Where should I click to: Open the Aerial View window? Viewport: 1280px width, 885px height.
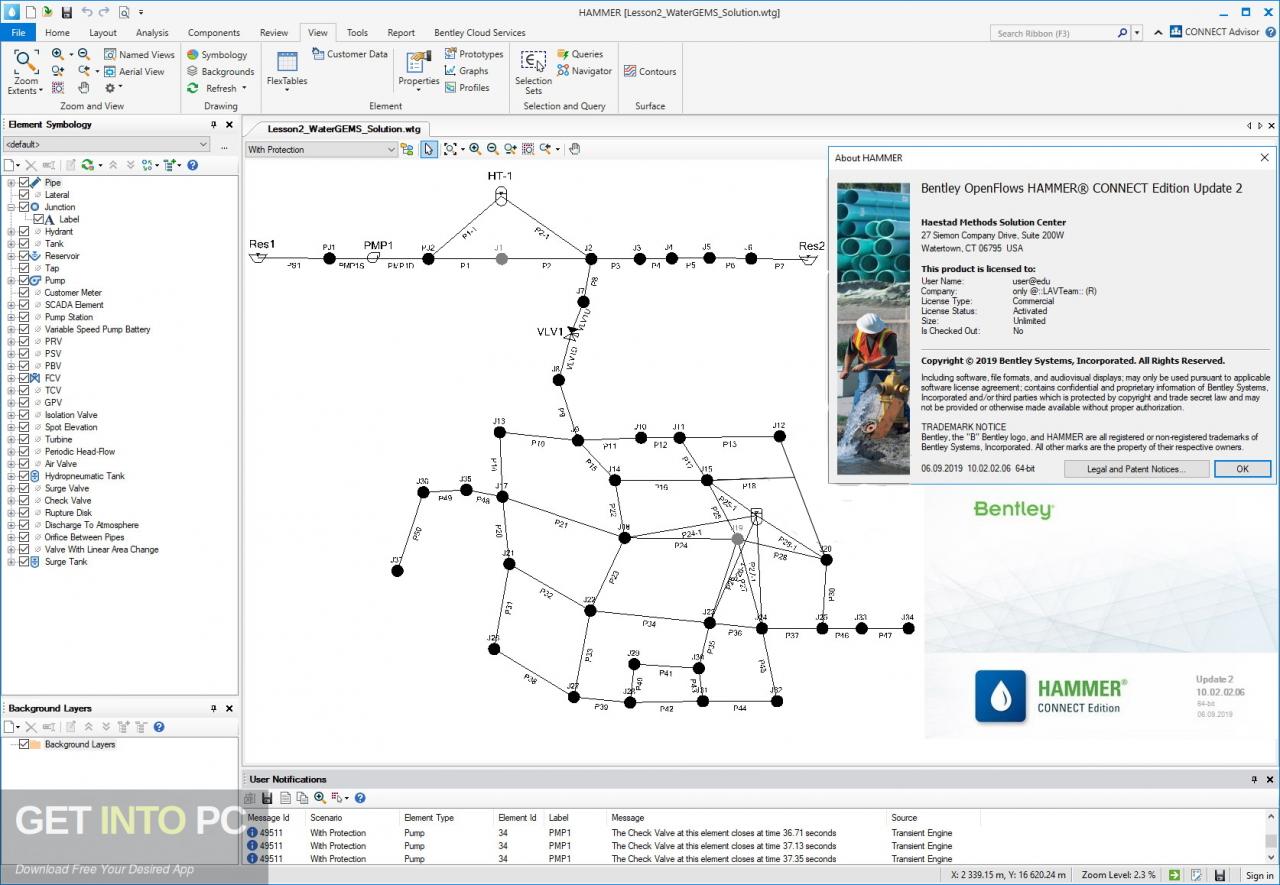pyautogui.click(x=134, y=71)
